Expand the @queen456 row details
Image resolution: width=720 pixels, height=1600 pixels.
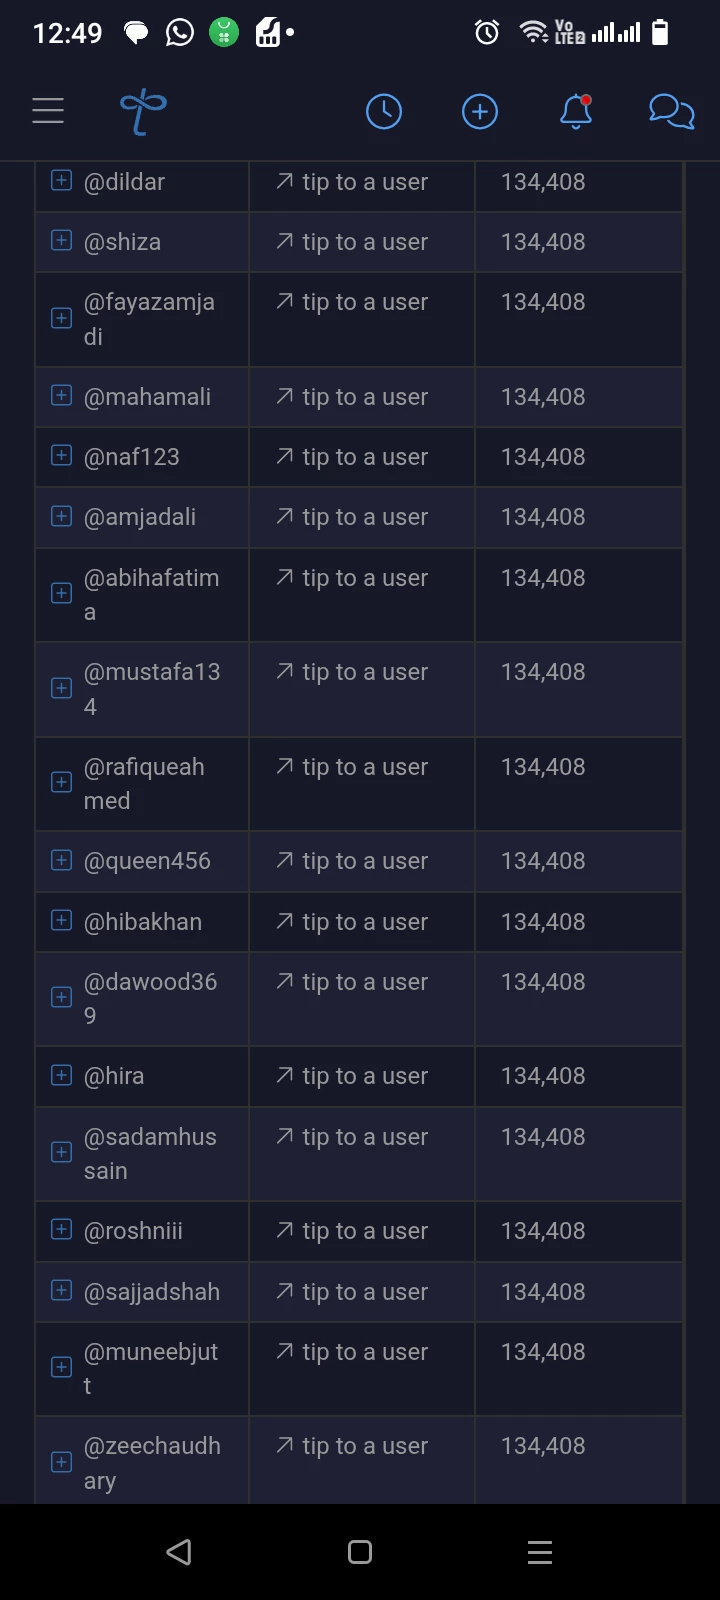(61, 860)
